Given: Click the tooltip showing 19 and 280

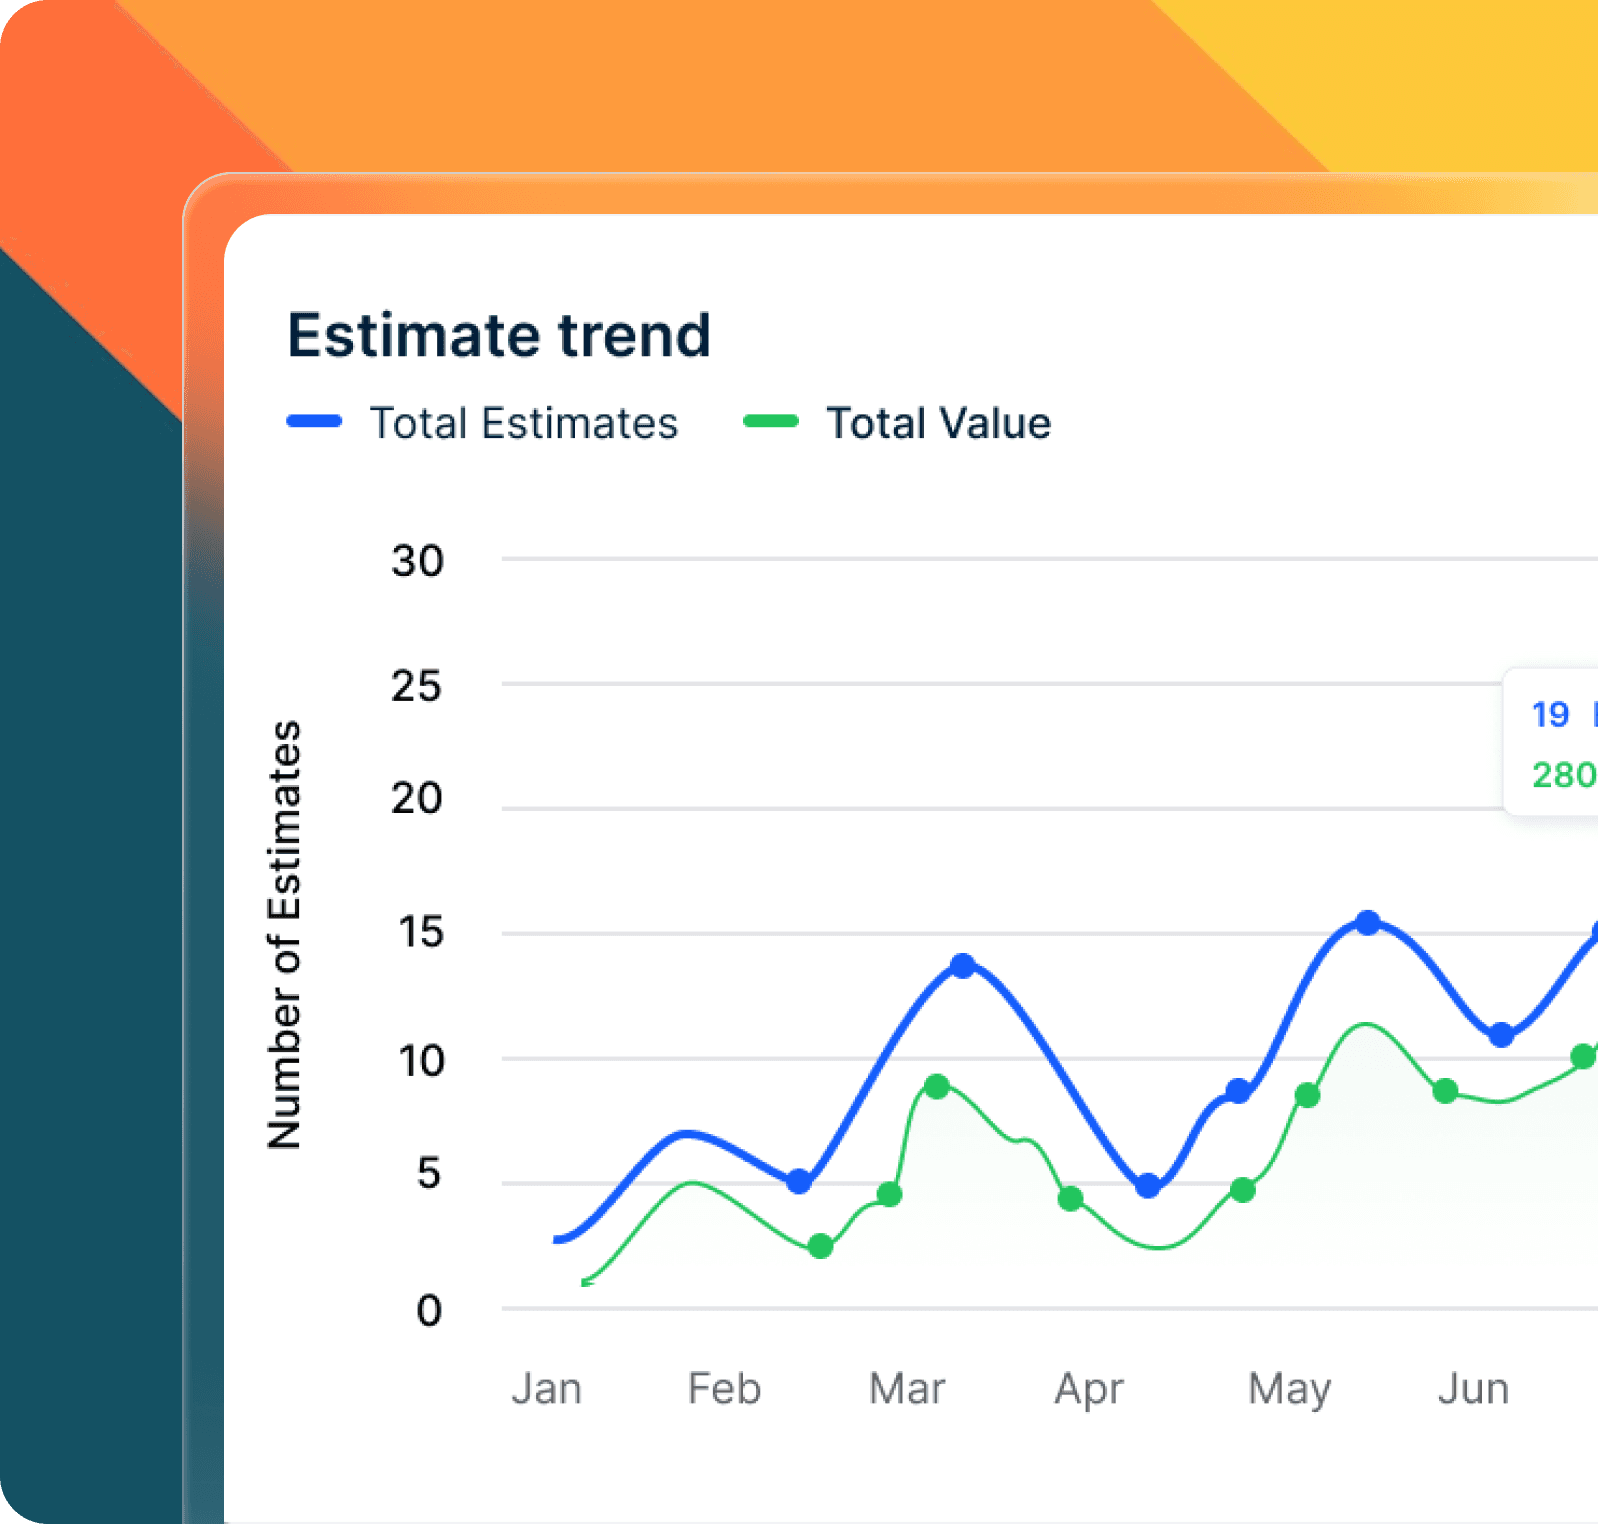Looking at the screenshot, I should point(1551,743).
